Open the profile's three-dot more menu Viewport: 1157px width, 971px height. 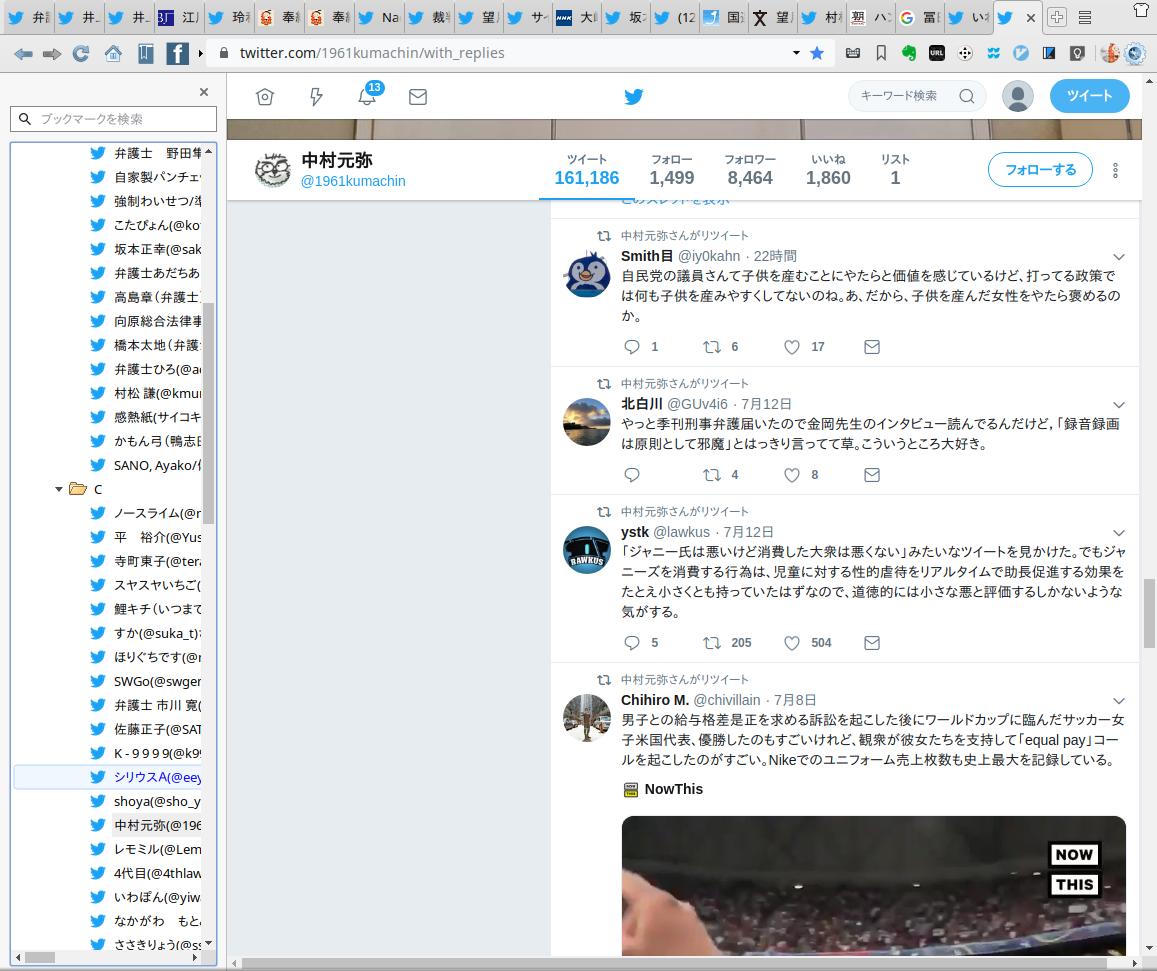pos(1115,170)
